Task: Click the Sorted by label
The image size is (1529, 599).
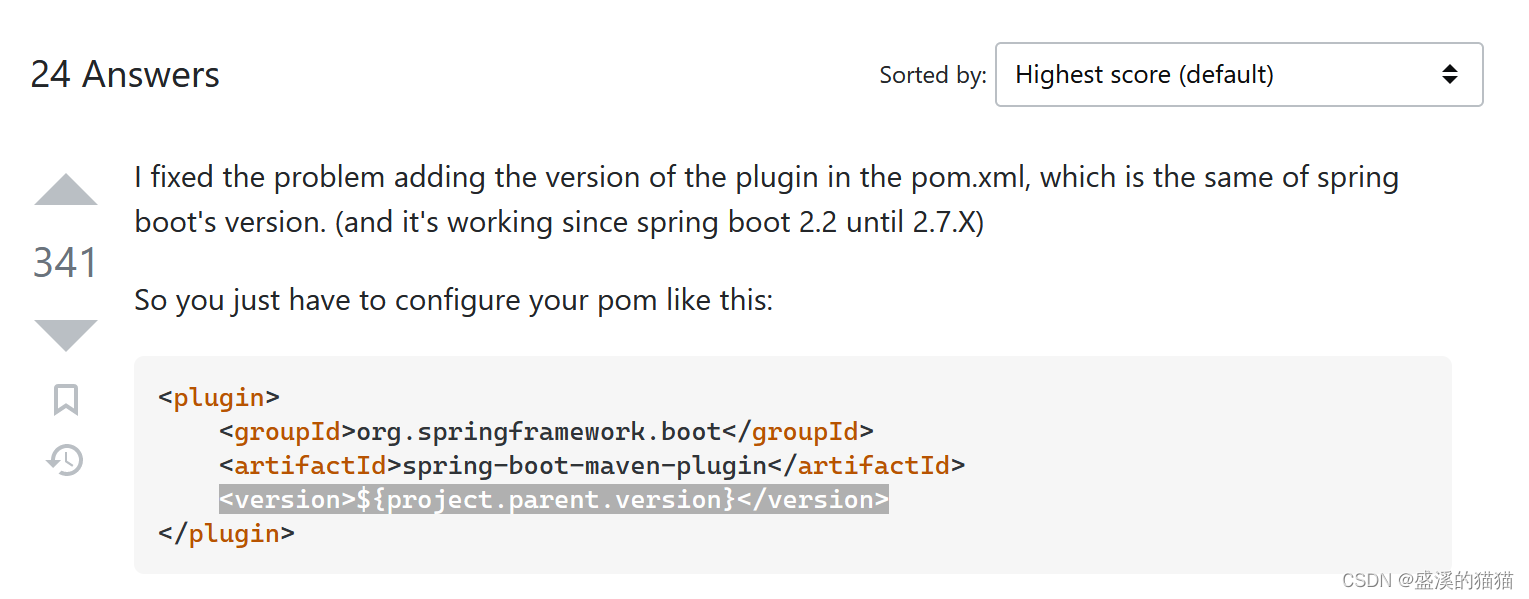Action: tap(931, 74)
